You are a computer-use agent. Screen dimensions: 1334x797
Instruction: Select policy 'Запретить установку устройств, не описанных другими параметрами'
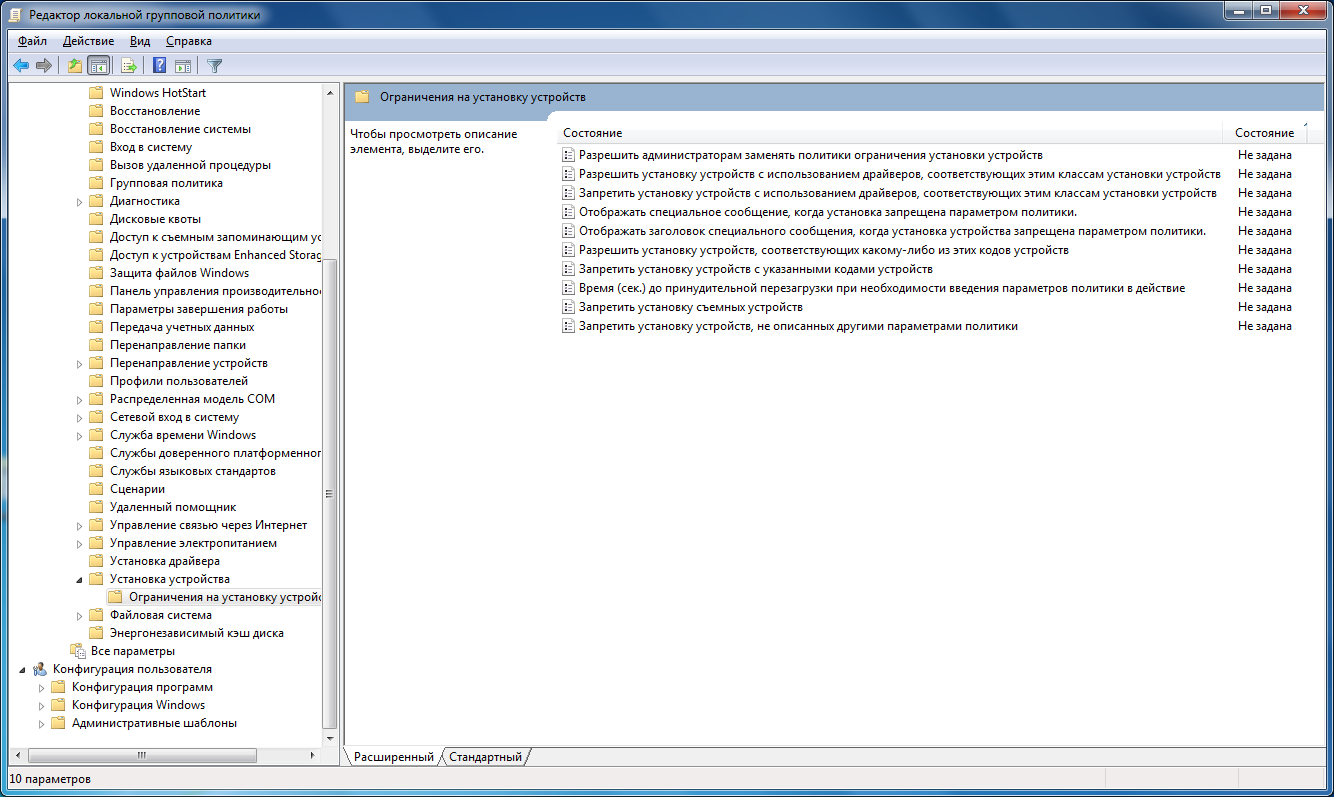tap(798, 326)
